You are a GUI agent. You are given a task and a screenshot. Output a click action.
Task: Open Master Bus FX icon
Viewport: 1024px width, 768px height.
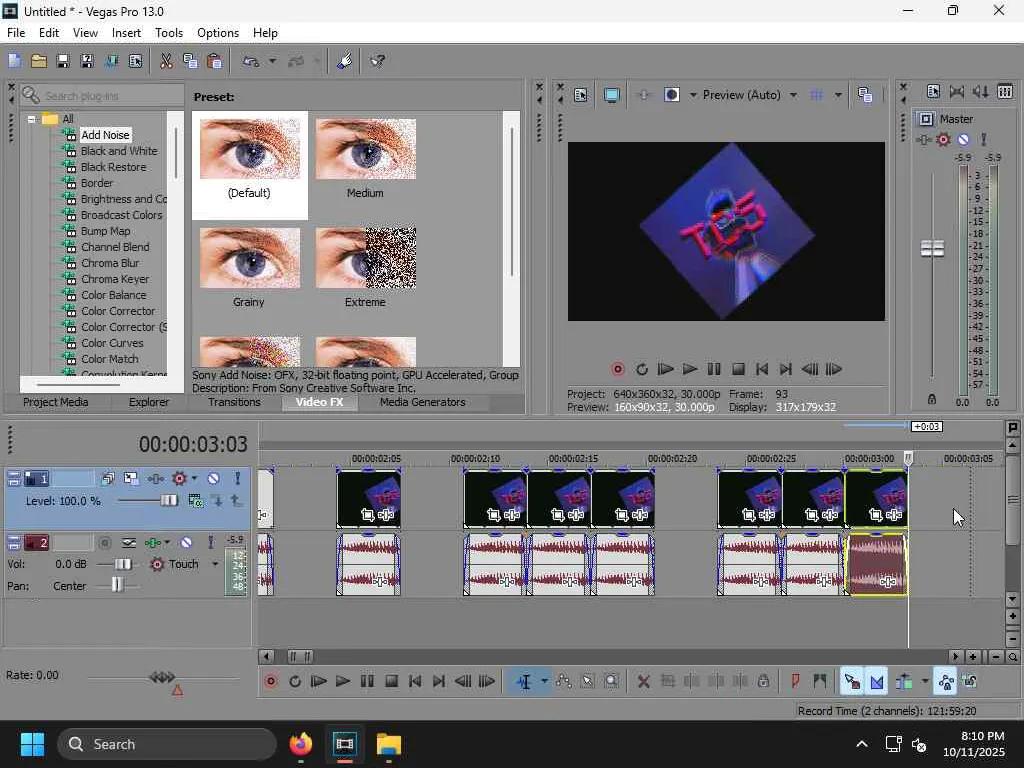923,139
